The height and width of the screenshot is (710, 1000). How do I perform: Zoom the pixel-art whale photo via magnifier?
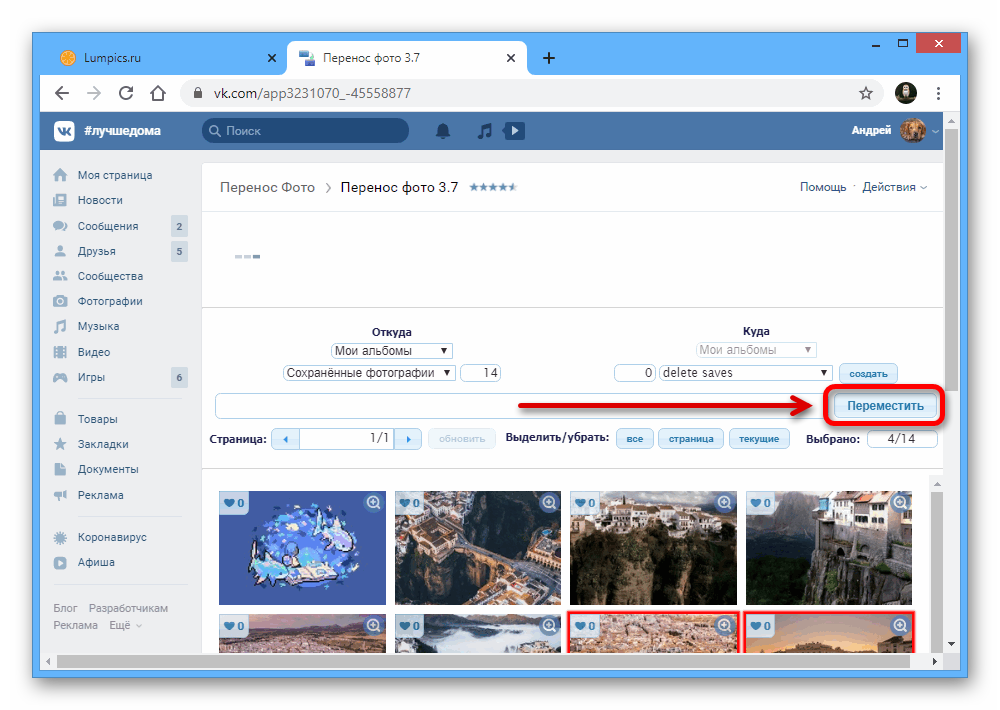[x=373, y=503]
